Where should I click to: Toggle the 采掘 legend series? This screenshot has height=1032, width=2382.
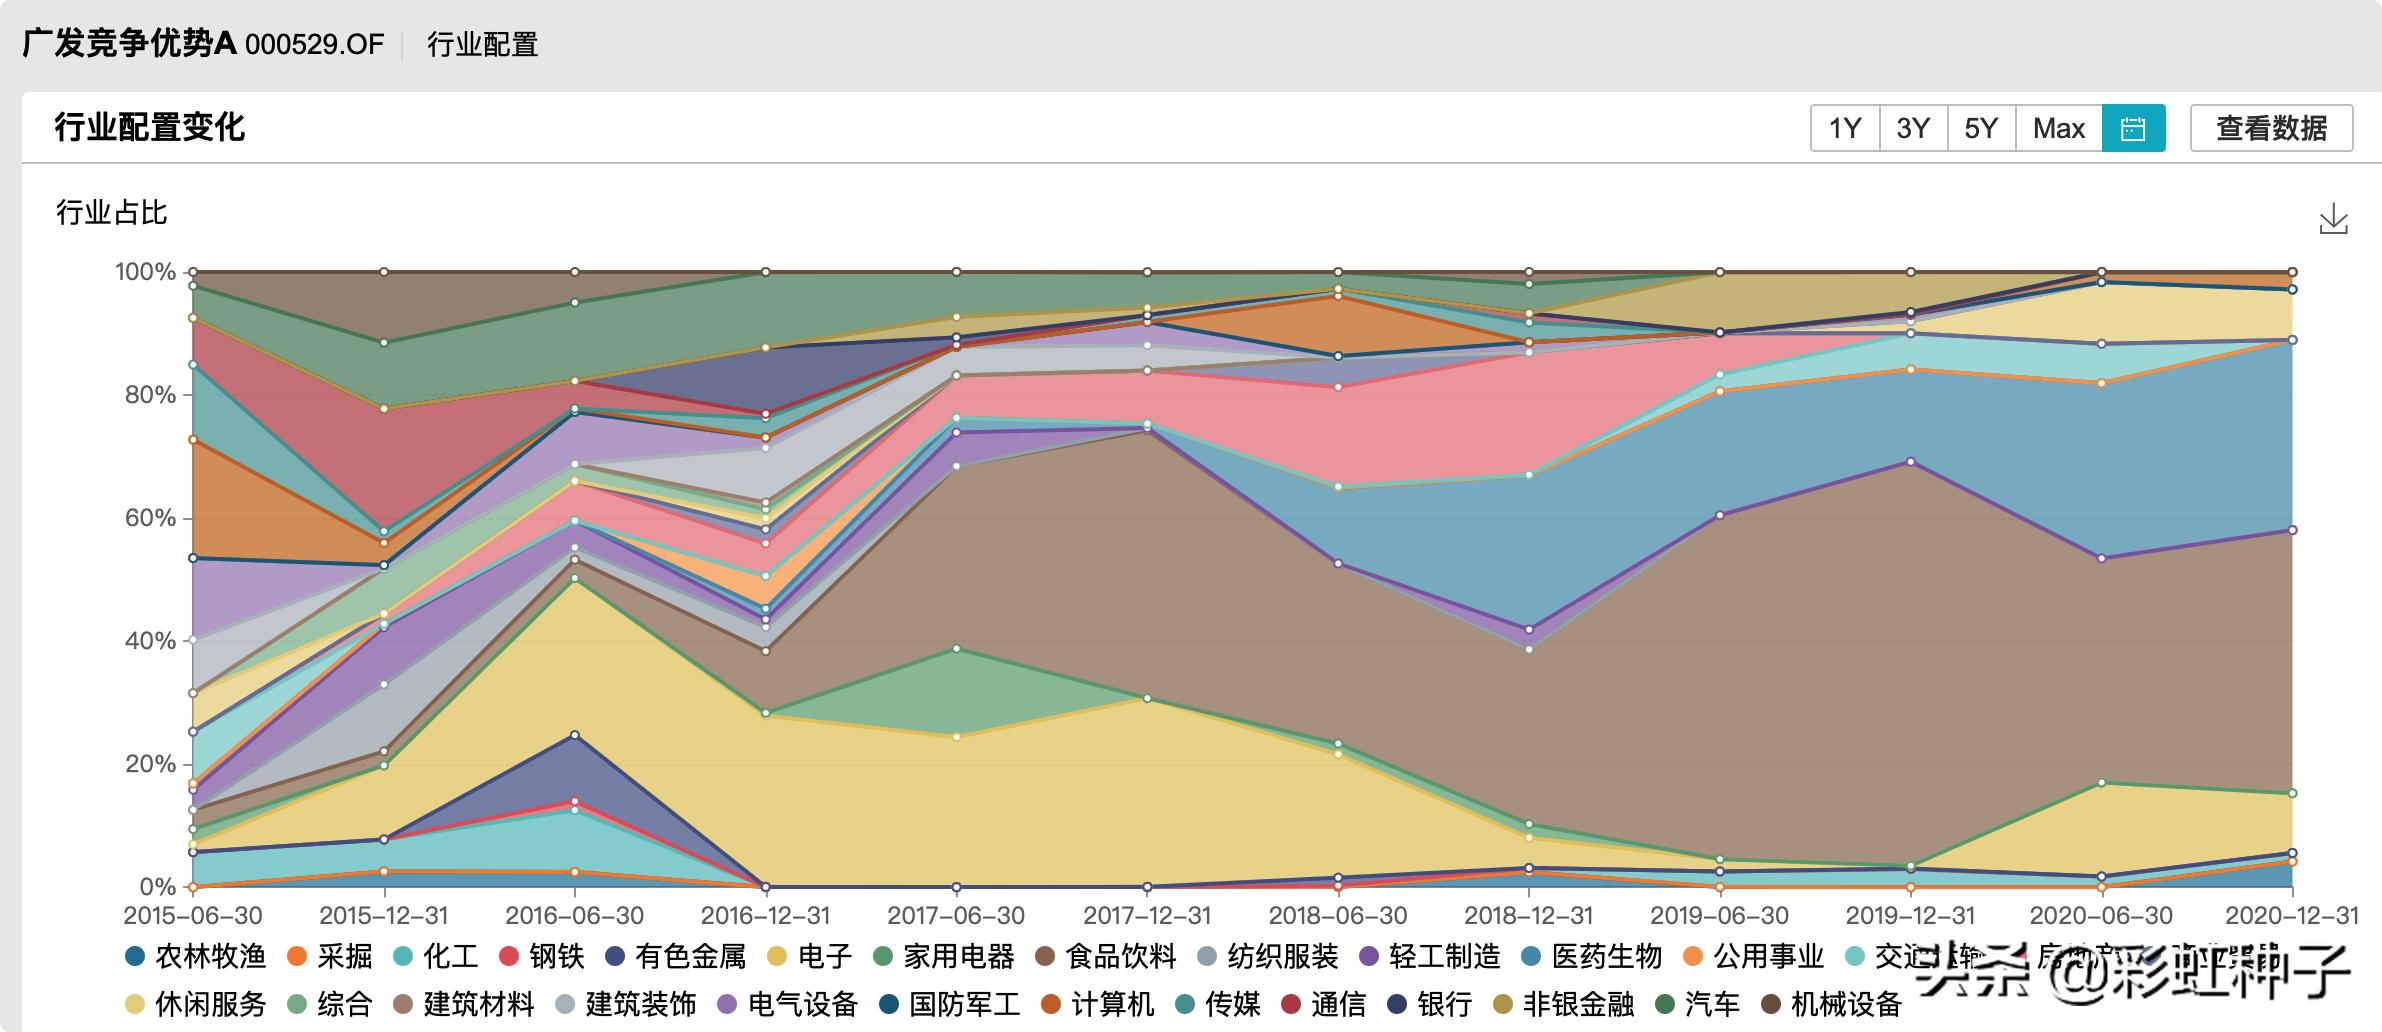tap(329, 957)
